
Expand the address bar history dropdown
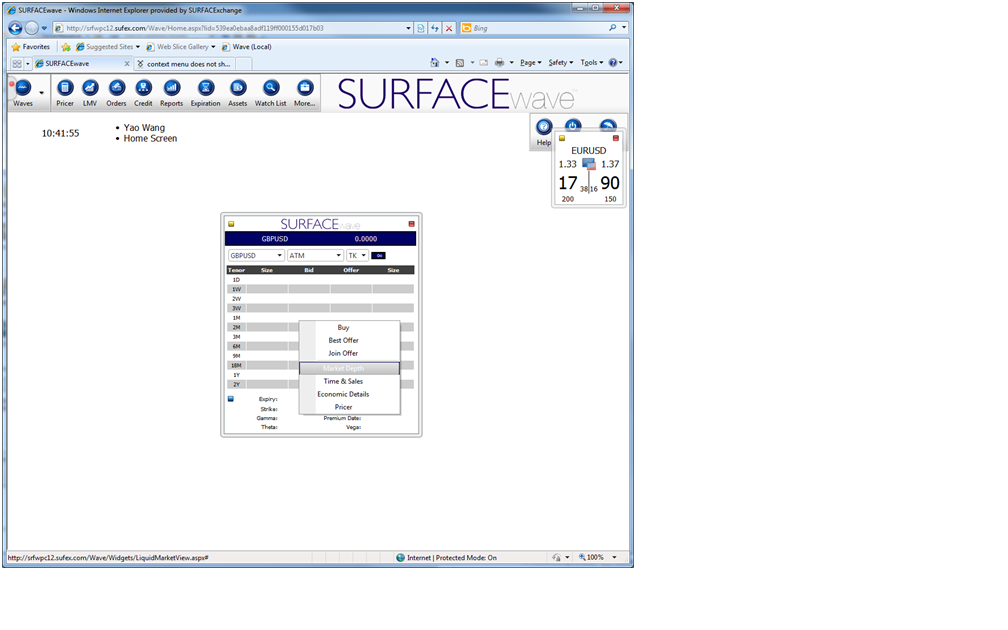click(408, 28)
